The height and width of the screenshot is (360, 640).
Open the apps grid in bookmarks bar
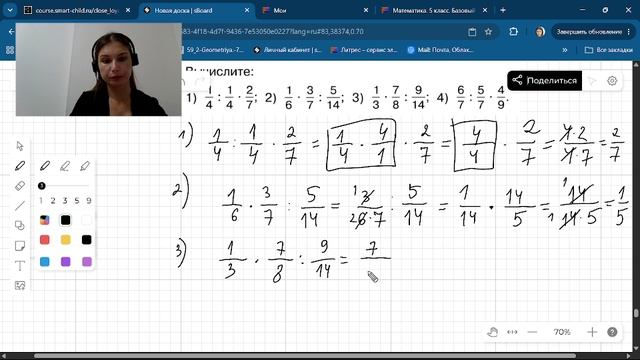pyautogui.click(x=10, y=50)
